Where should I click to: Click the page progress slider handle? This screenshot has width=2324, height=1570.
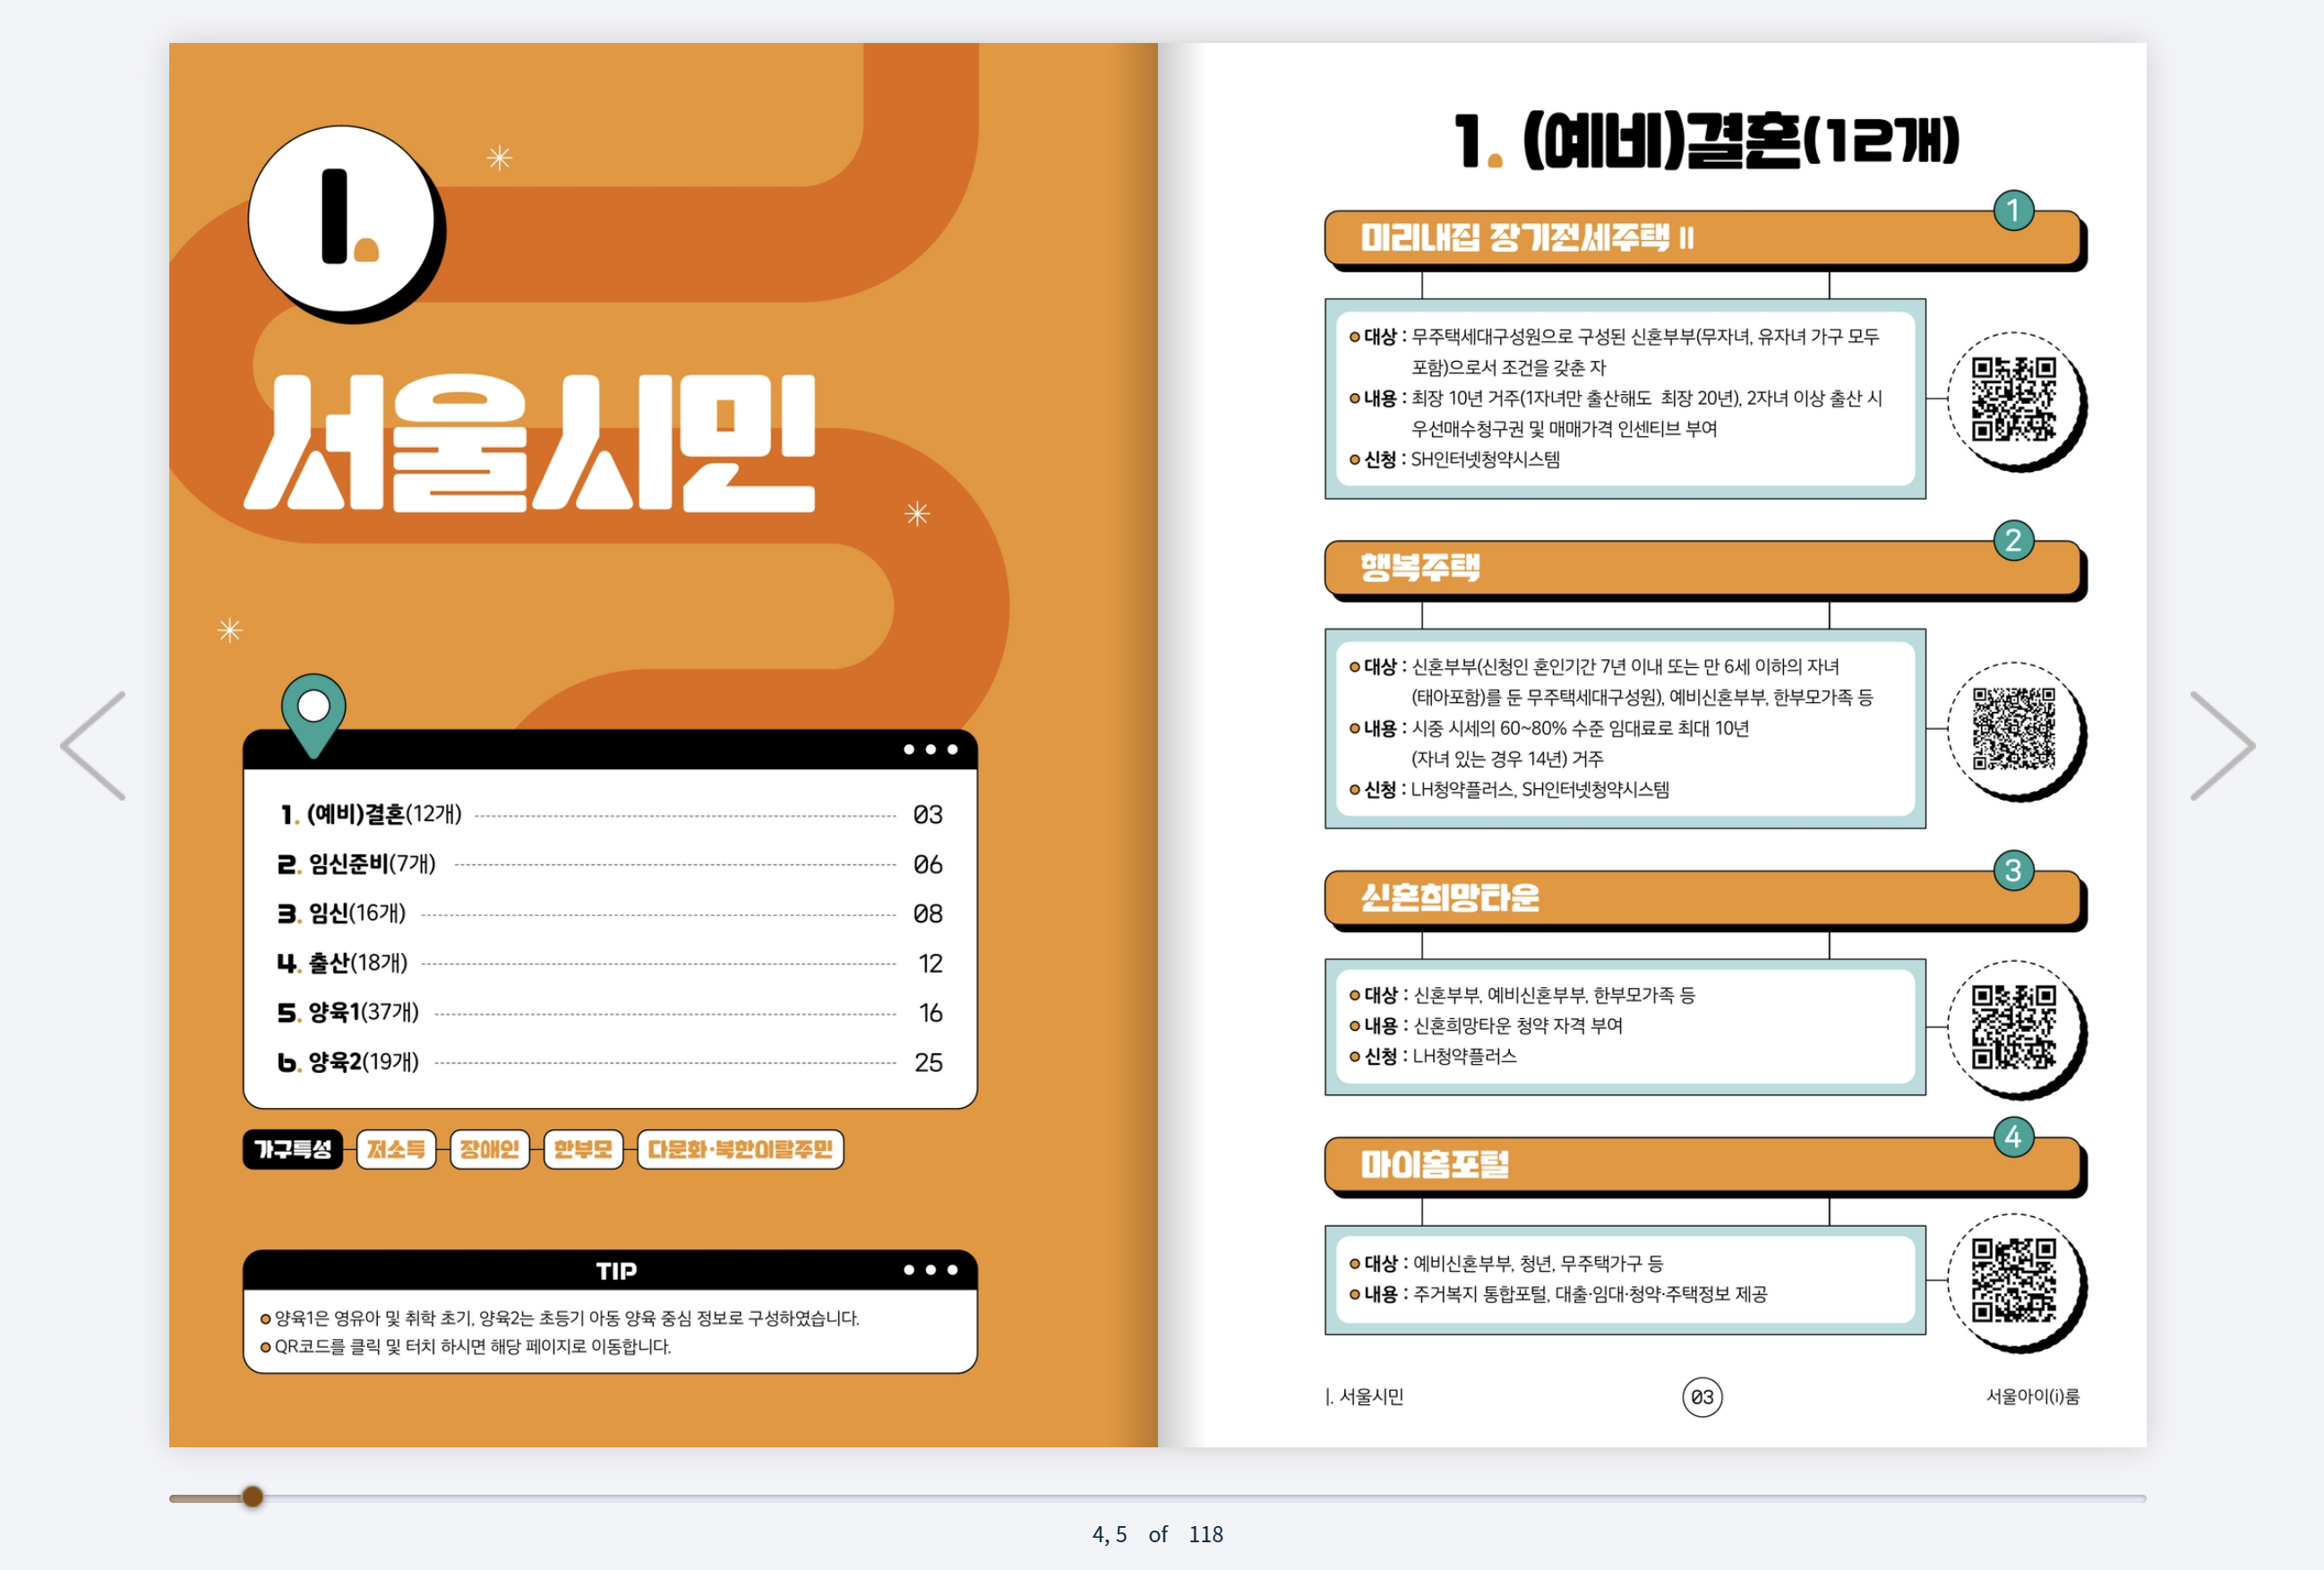click(x=253, y=1496)
